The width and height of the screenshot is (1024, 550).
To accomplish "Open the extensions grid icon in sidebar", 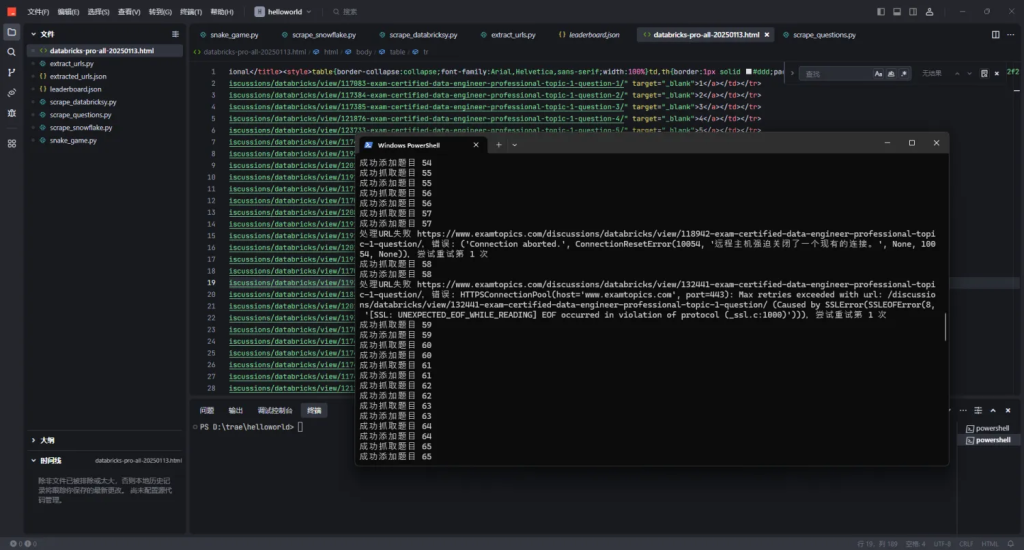I will click(x=11, y=143).
